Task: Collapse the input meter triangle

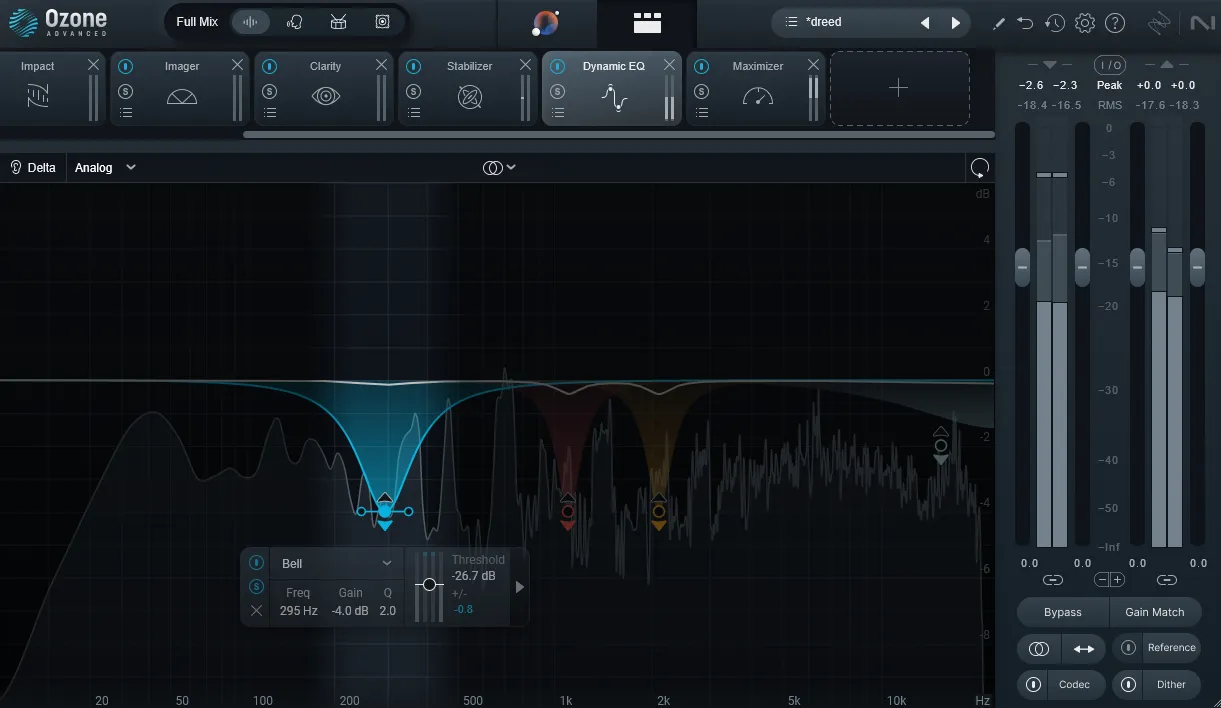Action: point(1050,65)
